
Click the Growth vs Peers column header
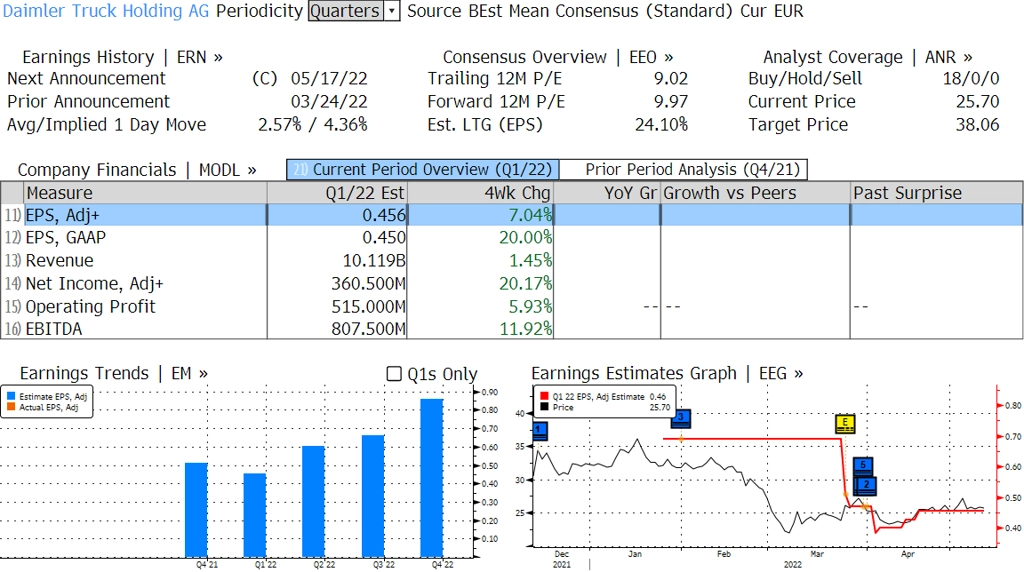click(755, 193)
